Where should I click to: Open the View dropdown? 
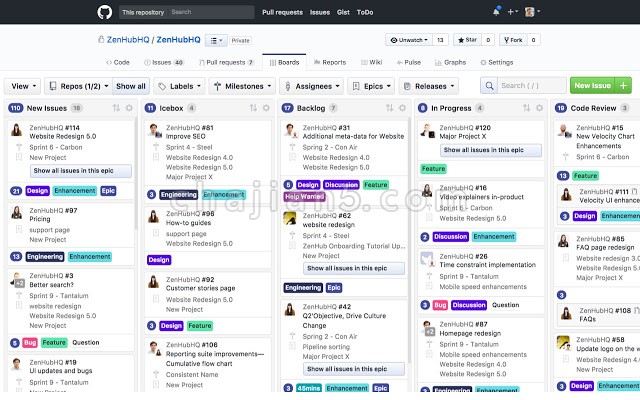[23, 86]
